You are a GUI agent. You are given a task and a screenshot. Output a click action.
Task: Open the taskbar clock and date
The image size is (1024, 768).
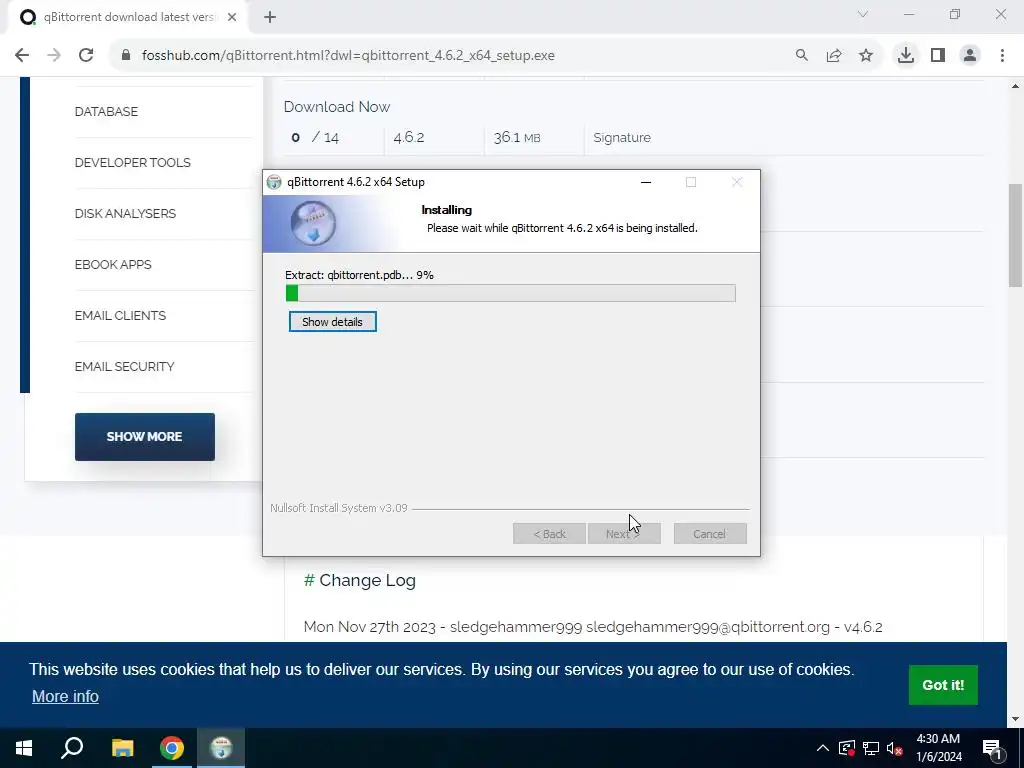pos(938,748)
